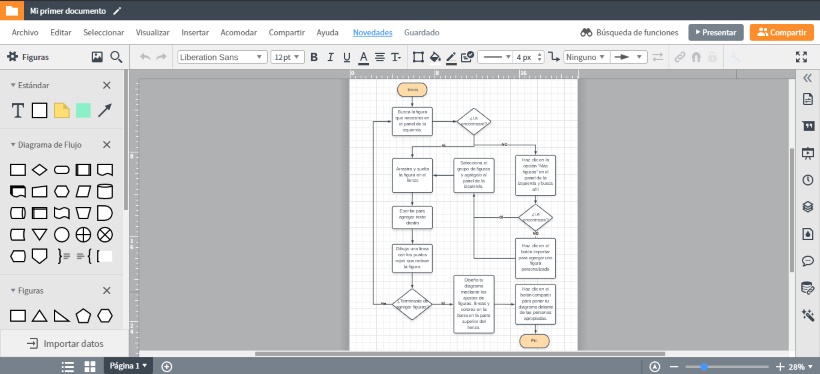Click the Undo arrow
The height and width of the screenshot is (374, 820).
pos(145,57)
